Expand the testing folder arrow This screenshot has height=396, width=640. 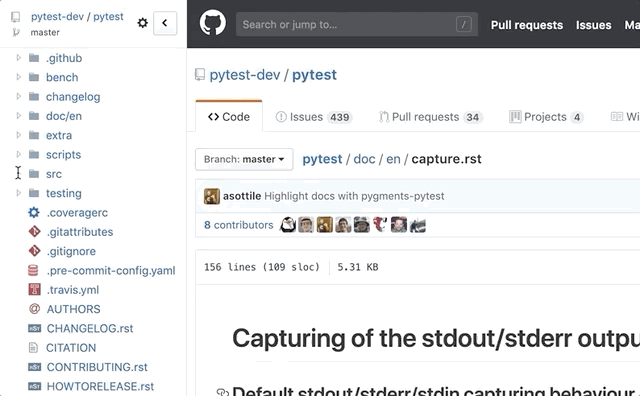coord(18,193)
